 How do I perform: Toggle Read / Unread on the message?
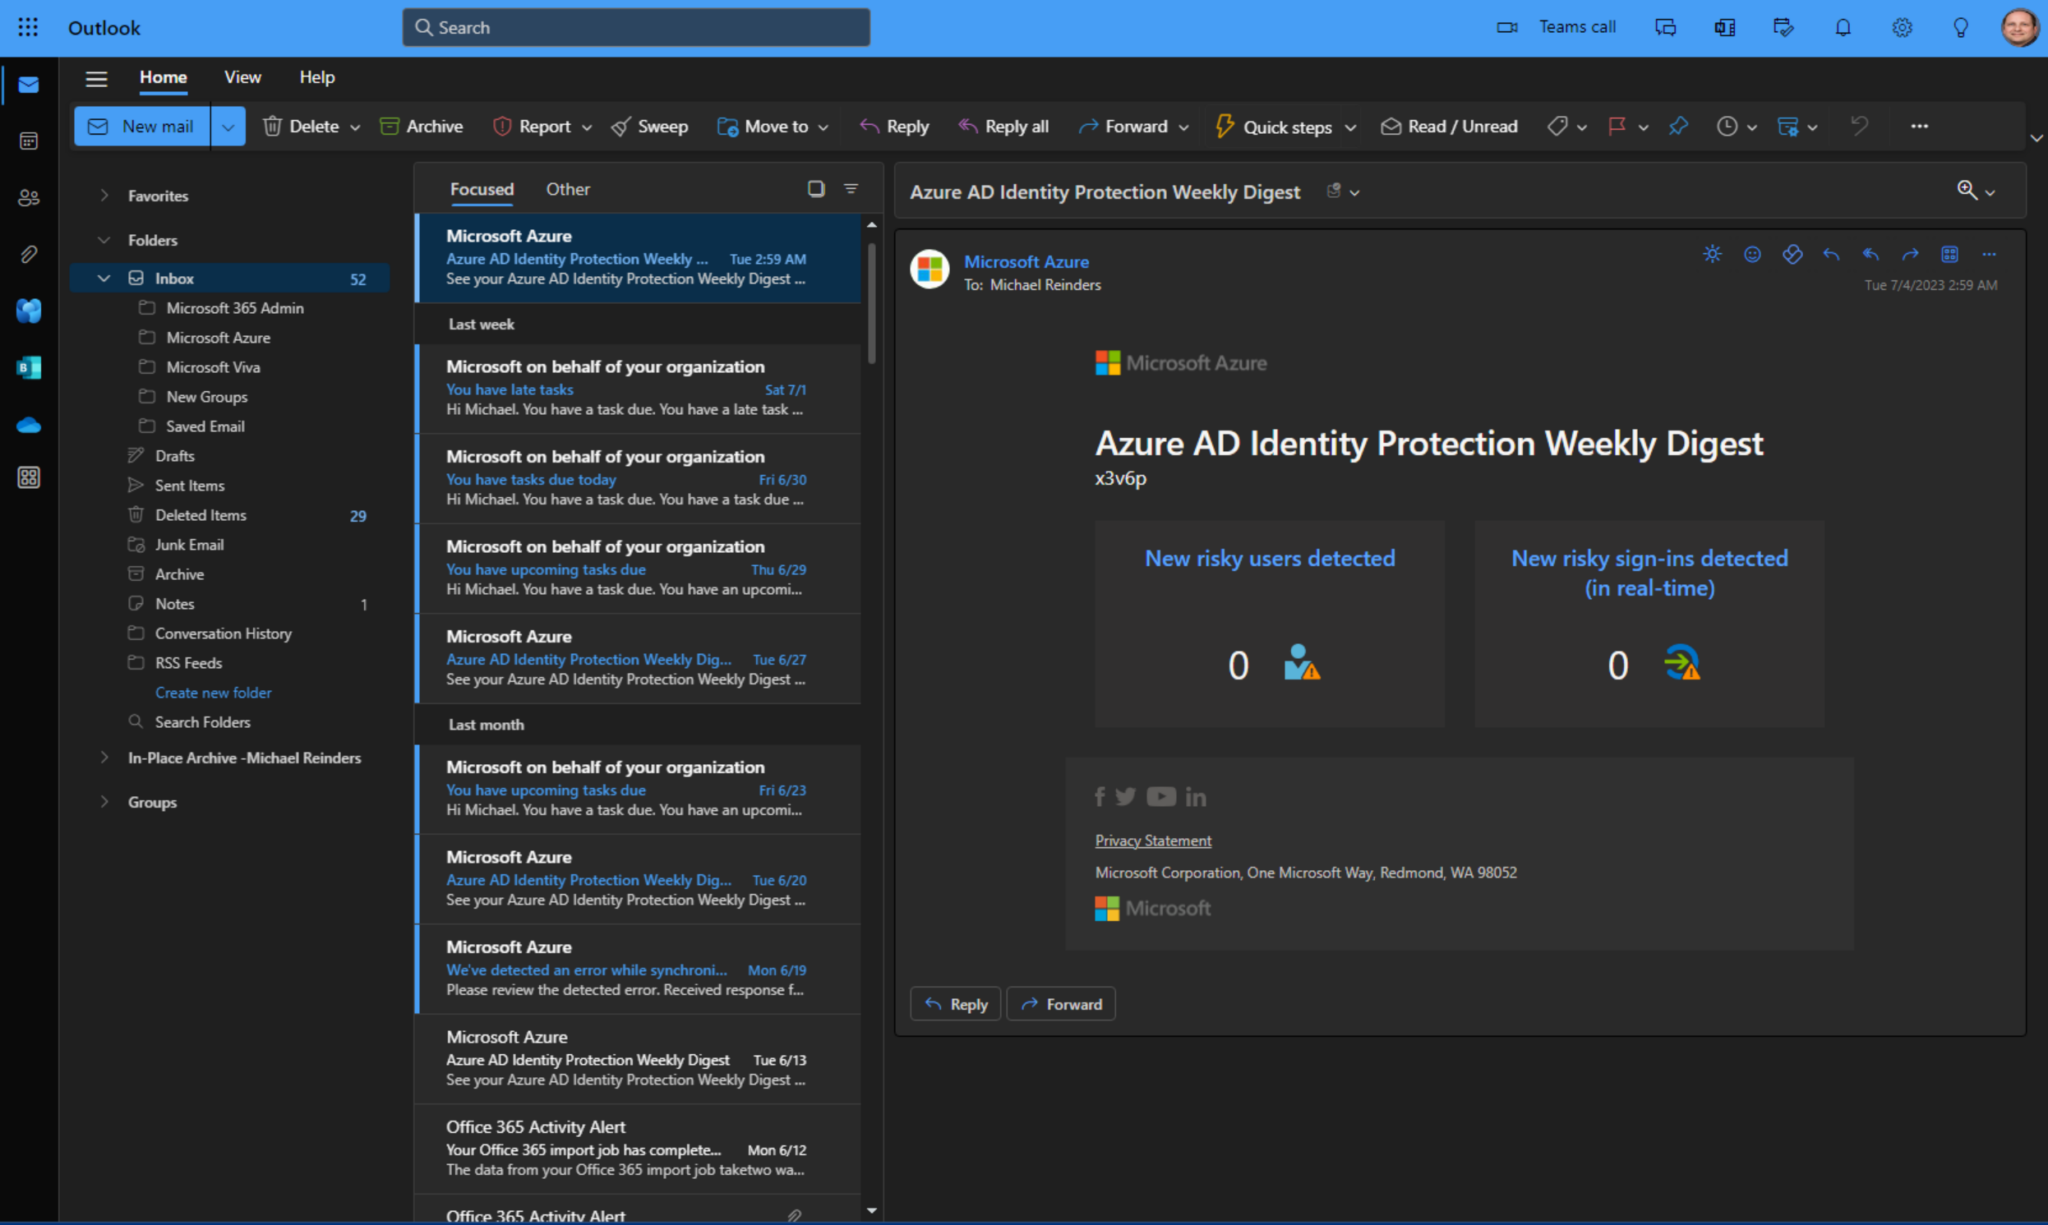pos(1449,126)
